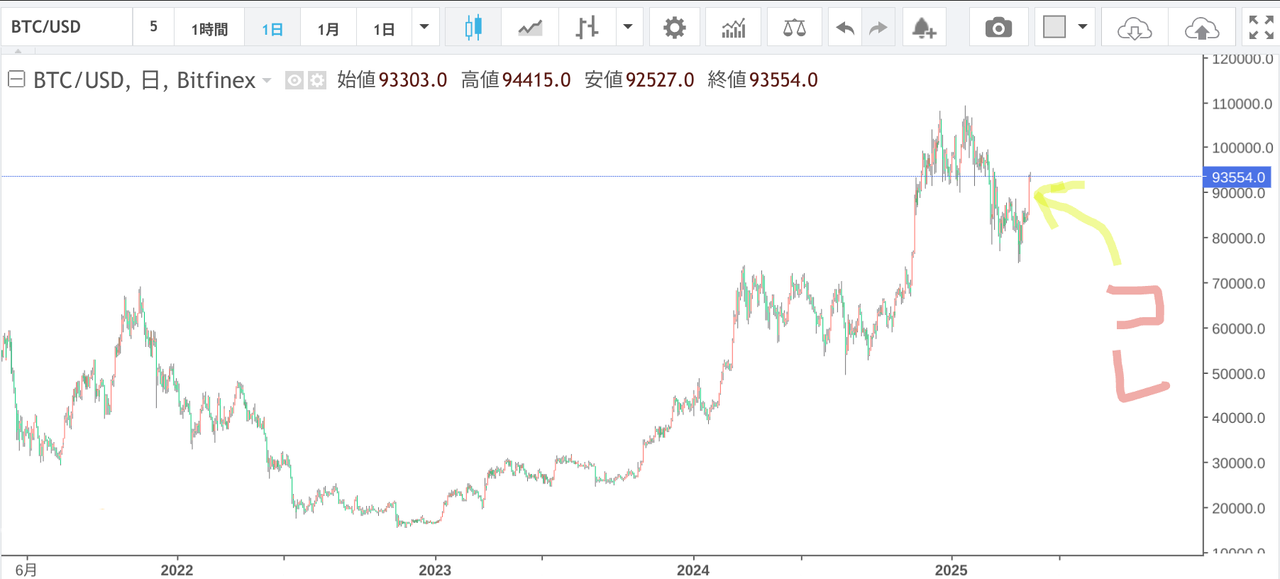This screenshot has height=579, width=1280.
Task: Open the indicators panel
Action: (734, 28)
